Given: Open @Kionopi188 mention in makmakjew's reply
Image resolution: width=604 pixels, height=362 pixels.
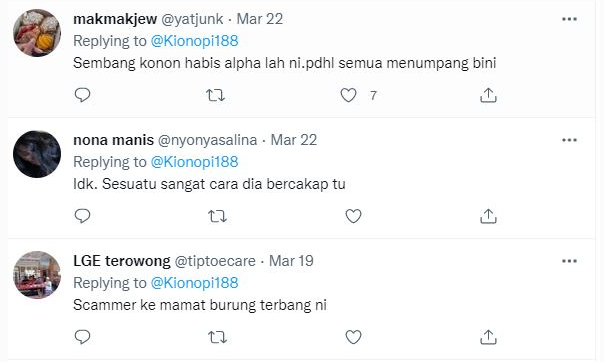Looking at the screenshot, I should (195, 41).
